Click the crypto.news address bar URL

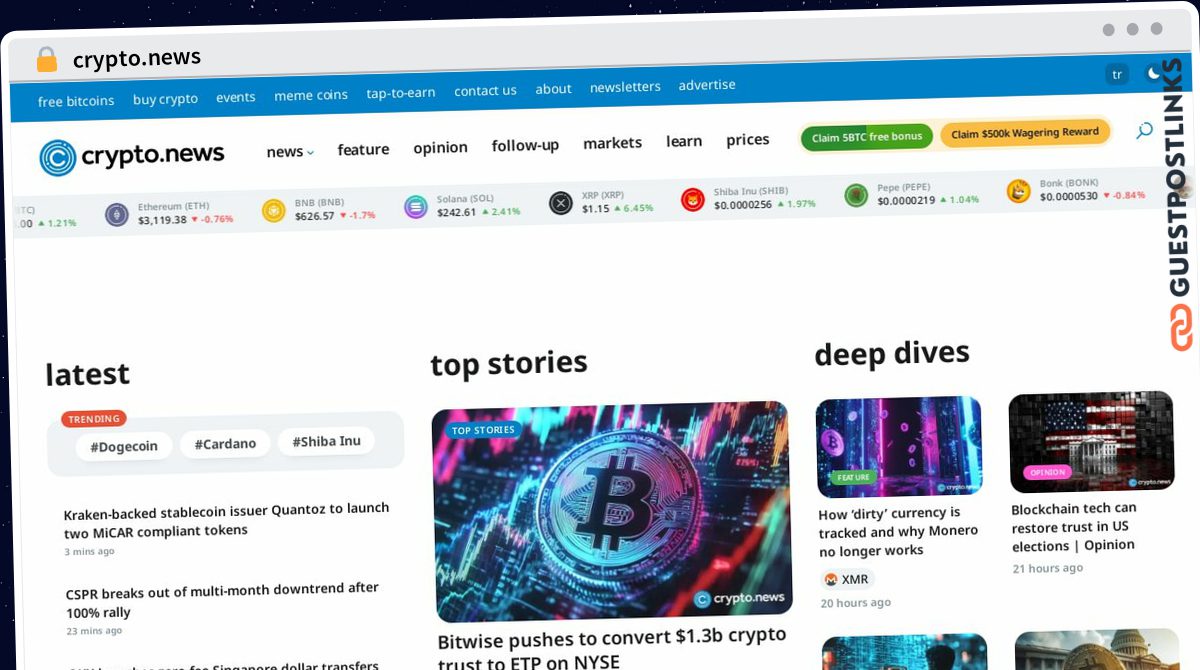coord(137,59)
